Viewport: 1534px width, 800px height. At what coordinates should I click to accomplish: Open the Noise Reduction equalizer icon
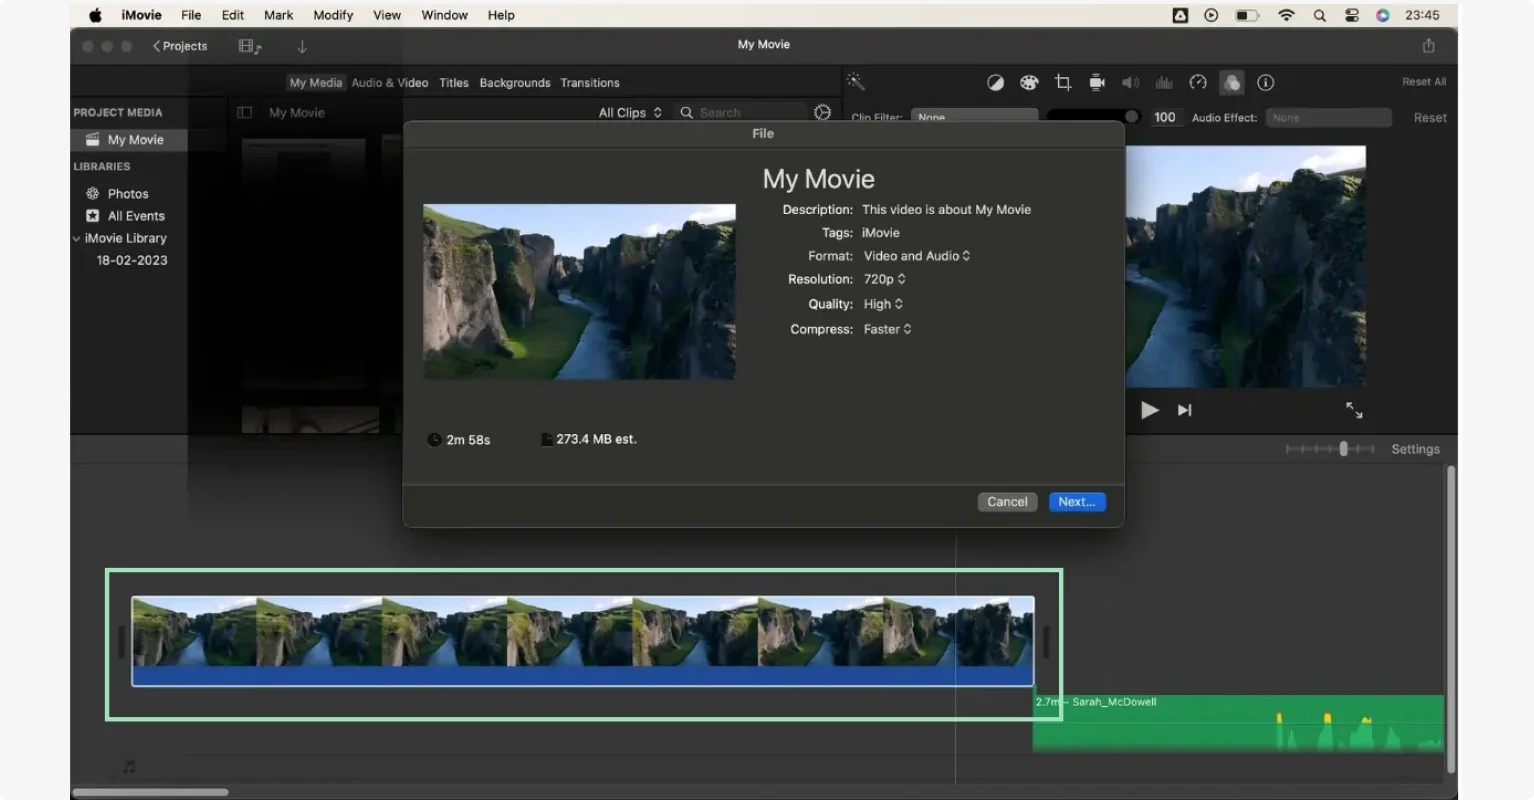pyautogui.click(x=1164, y=82)
